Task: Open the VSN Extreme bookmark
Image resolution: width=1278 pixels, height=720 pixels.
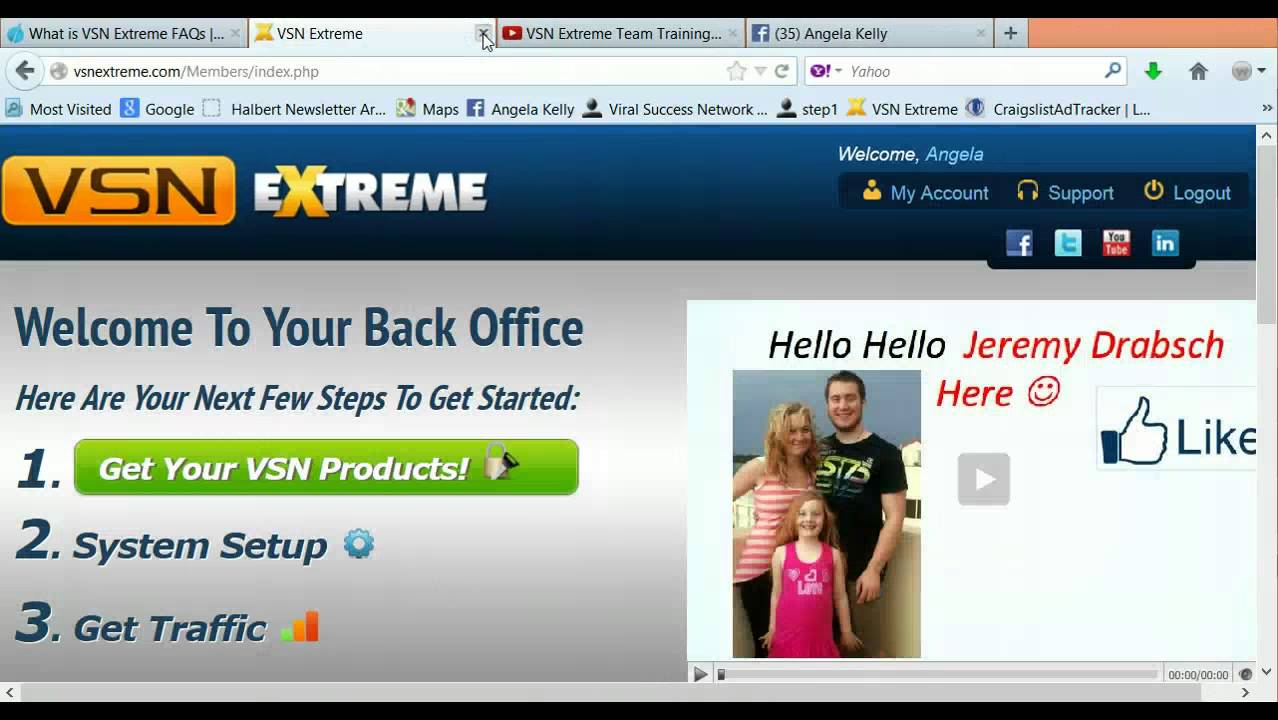Action: point(902,109)
